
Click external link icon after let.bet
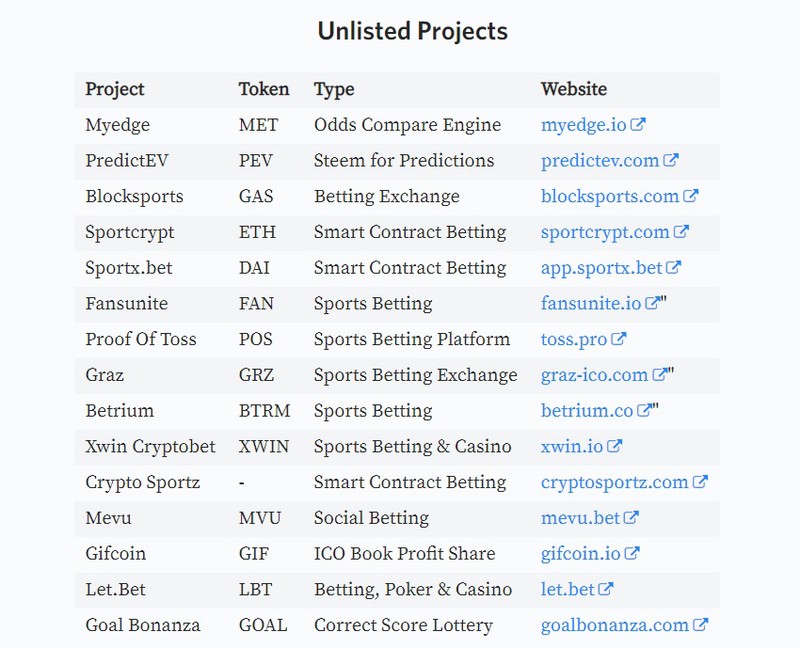click(x=606, y=589)
